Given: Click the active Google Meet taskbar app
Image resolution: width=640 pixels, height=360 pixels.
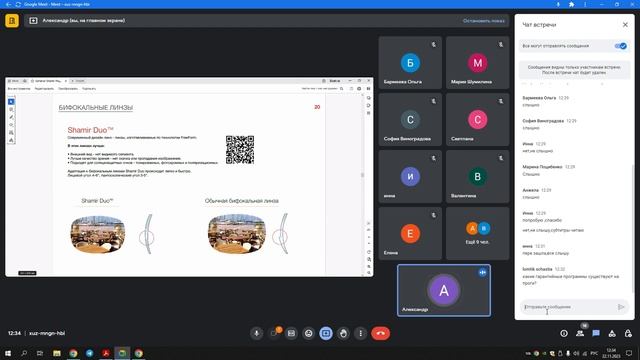Looking at the screenshot, I should pos(122,353).
